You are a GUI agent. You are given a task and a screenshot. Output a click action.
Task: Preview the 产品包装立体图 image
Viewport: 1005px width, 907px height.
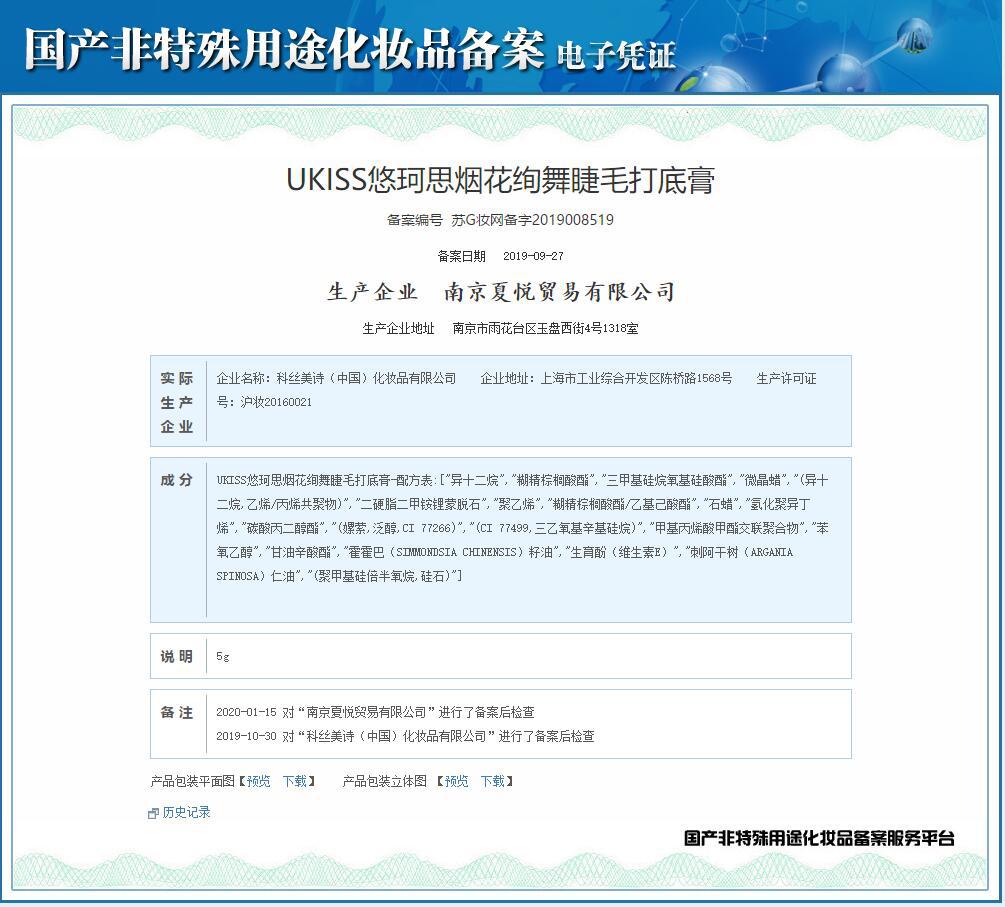tap(456, 781)
